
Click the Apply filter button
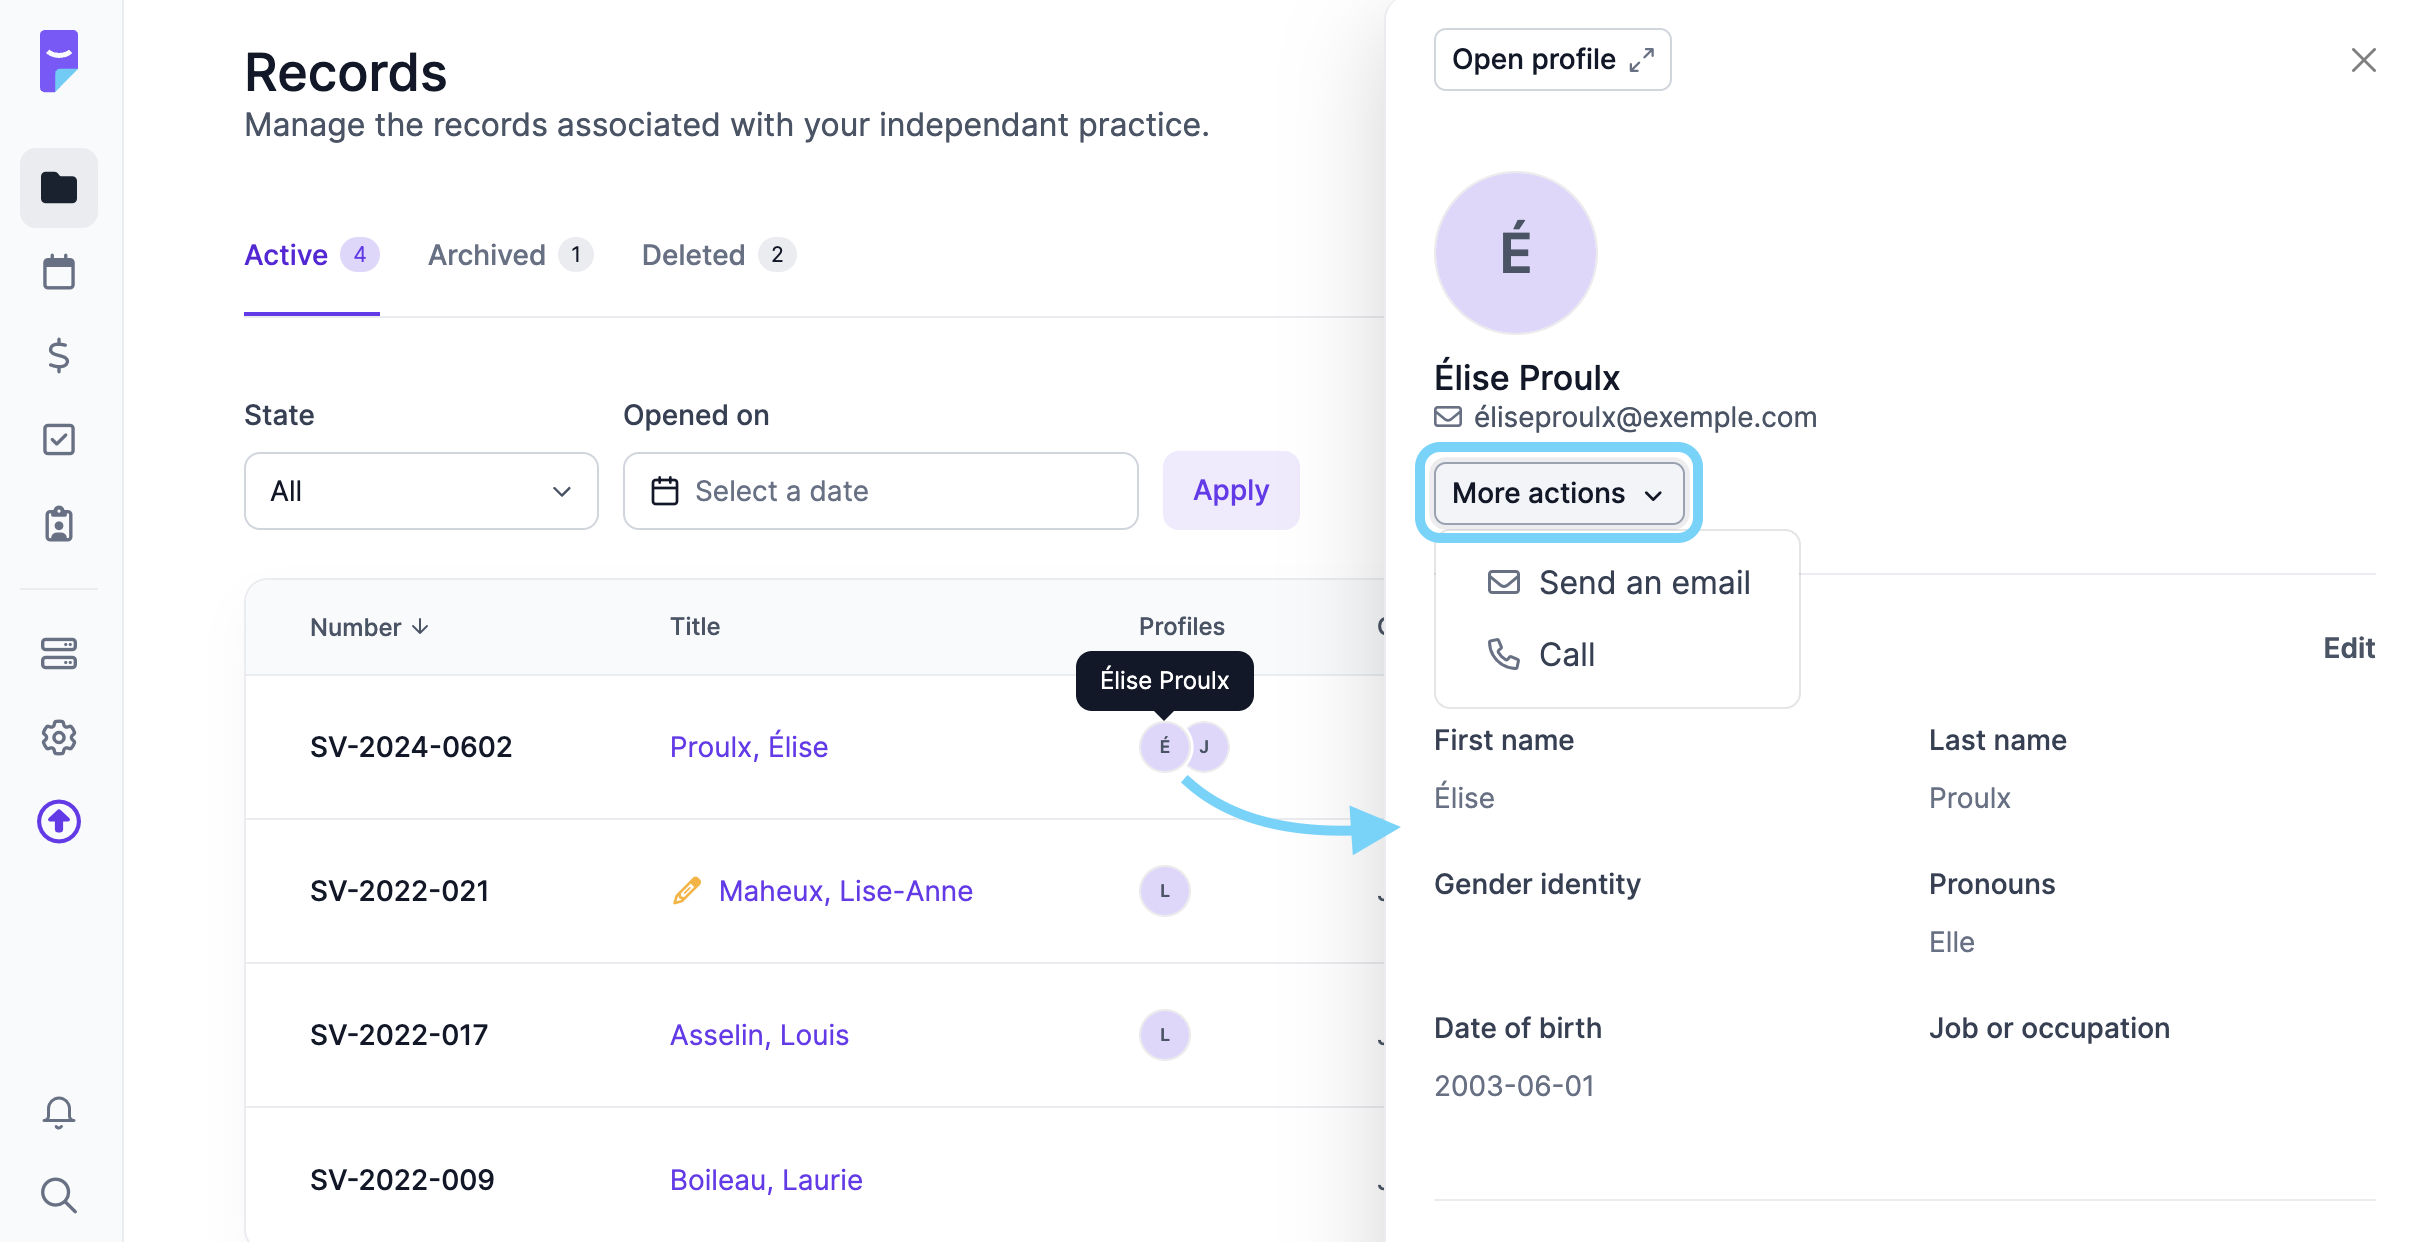[x=1231, y=491]
